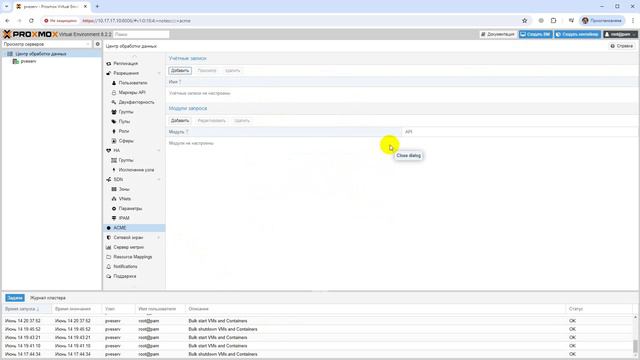Sort by the Description (Описание) column header
This screenshot has height=360, width=640.
click(x=376, y=309)
